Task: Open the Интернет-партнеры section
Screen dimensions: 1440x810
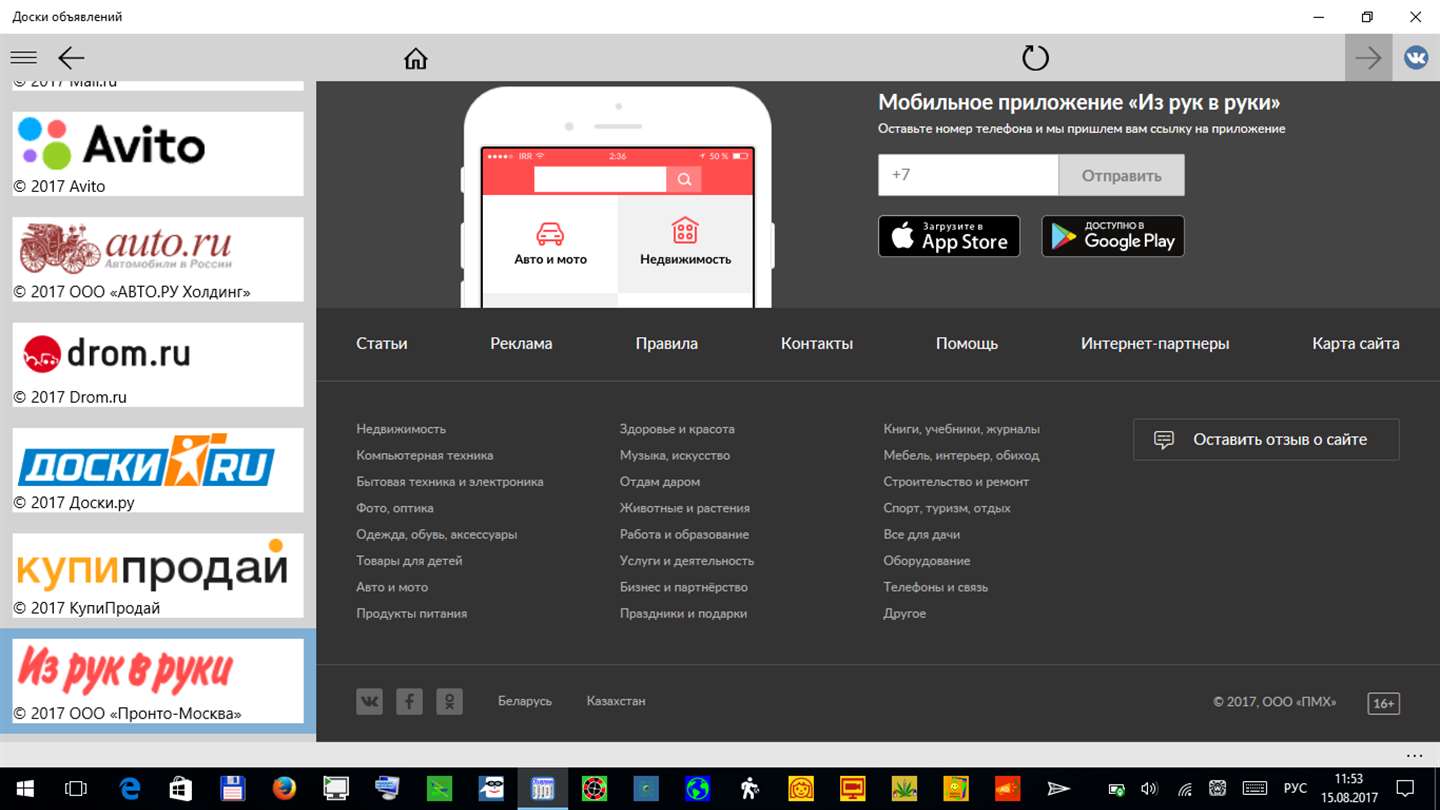Action: 1155,343
